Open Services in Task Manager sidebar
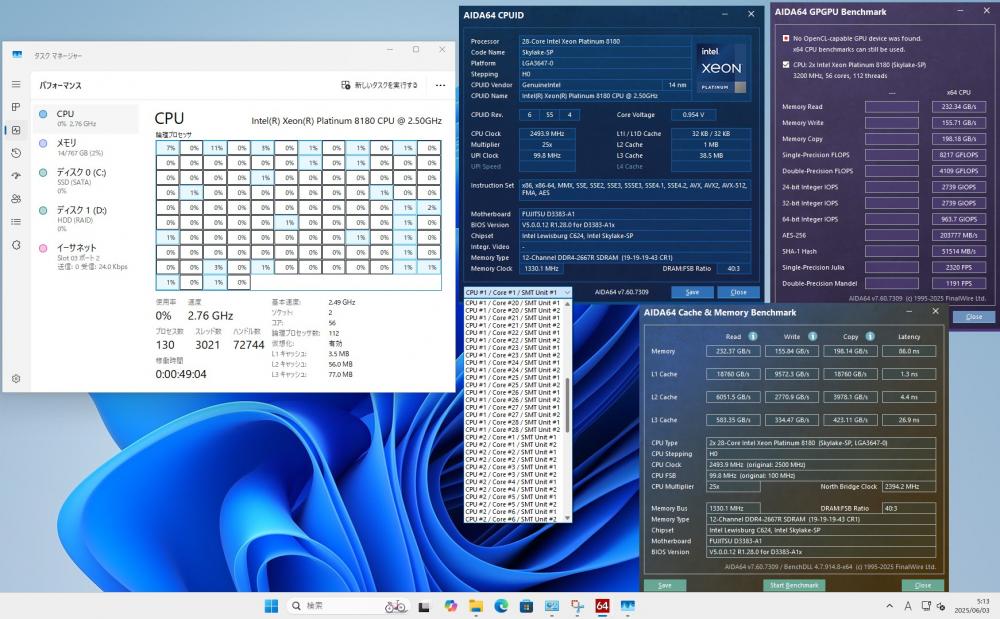 pyautogui.click(x=16, y=245)
